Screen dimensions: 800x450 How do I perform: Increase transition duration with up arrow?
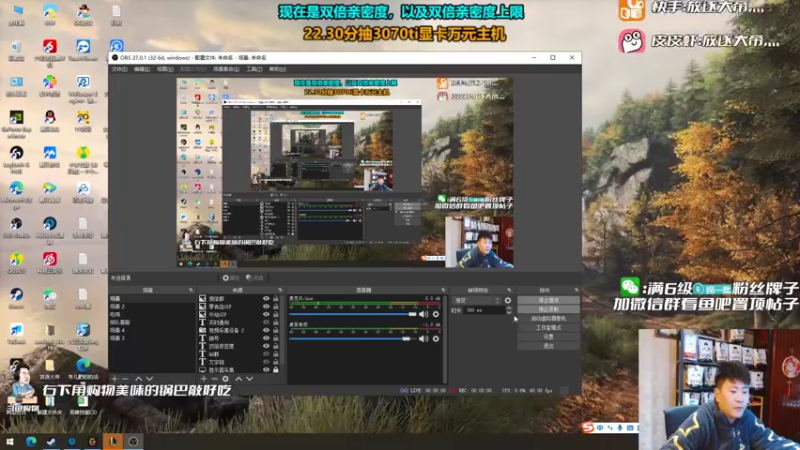(x=509, y=308)
